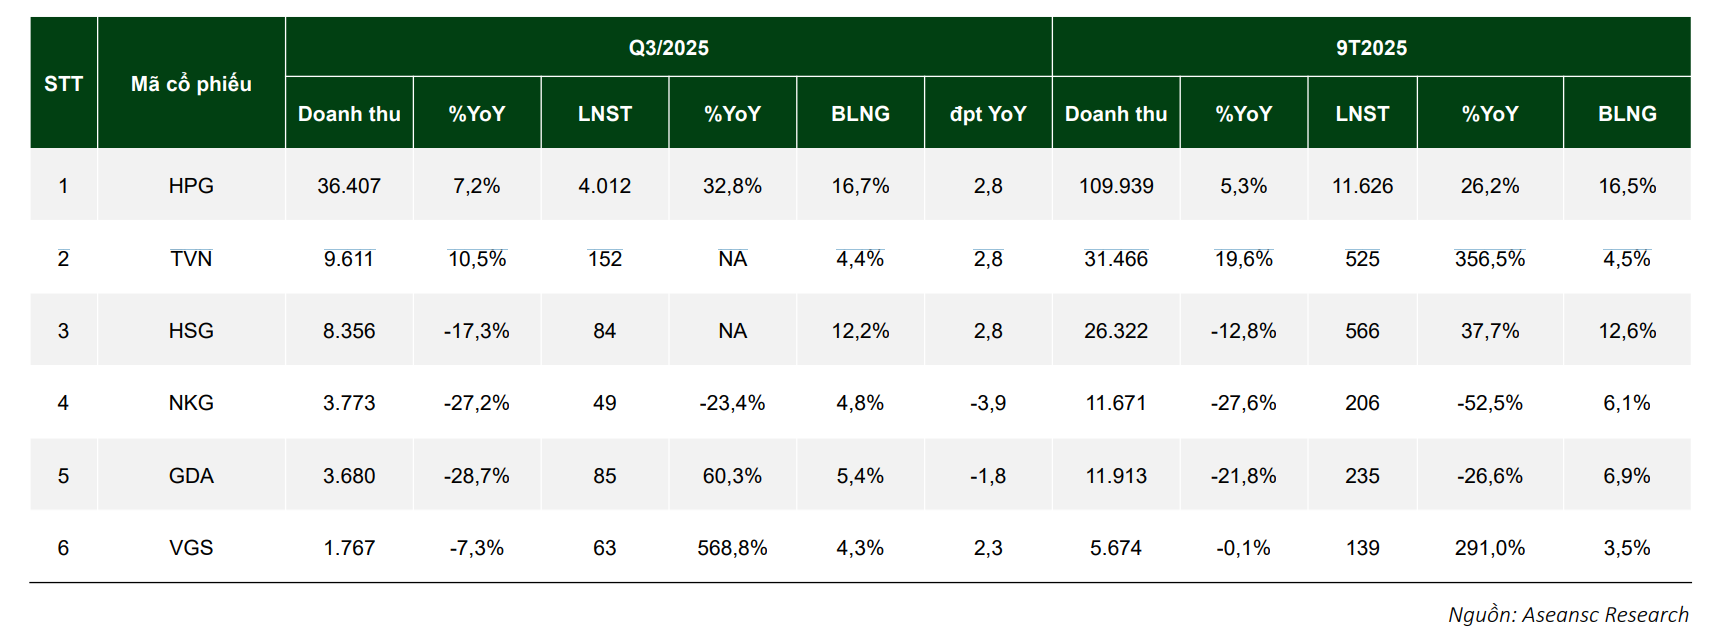Click the Nguồn: Aseansc Research source note
This screenshot has width=1710, height=628.
coord(1567,614)
